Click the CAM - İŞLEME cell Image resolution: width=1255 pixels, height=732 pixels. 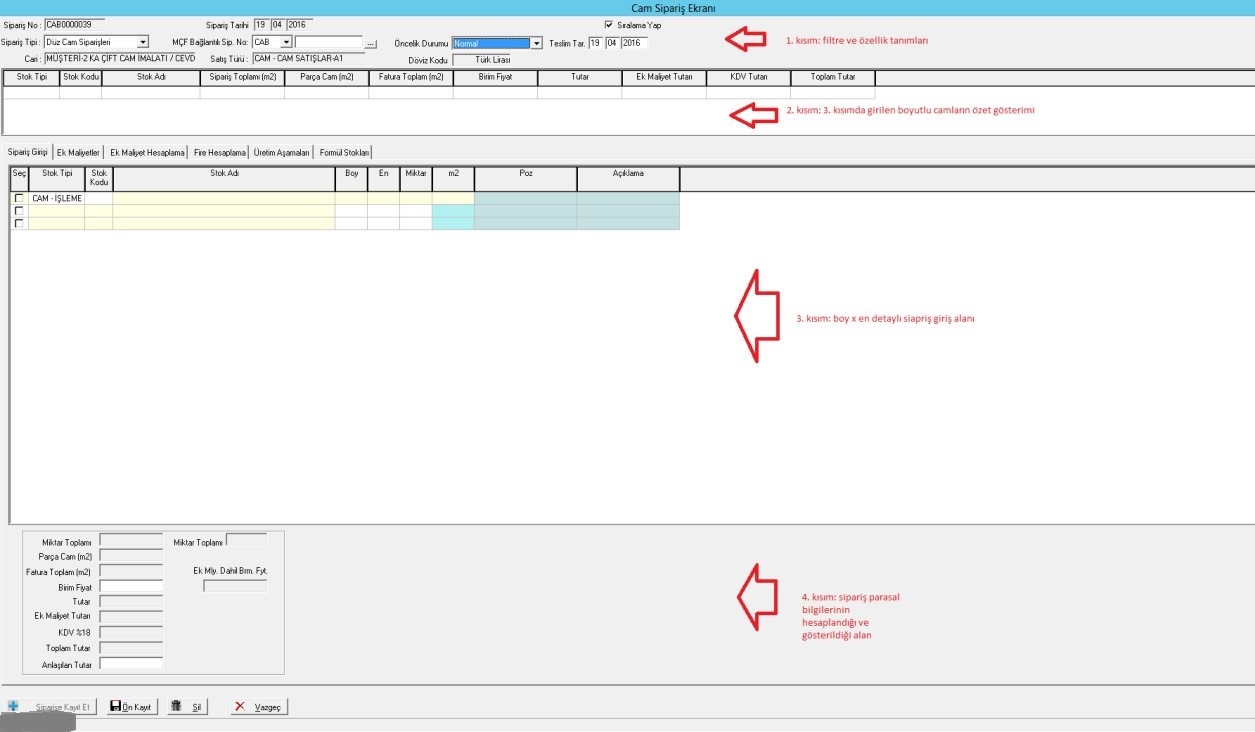coord(57,199)
